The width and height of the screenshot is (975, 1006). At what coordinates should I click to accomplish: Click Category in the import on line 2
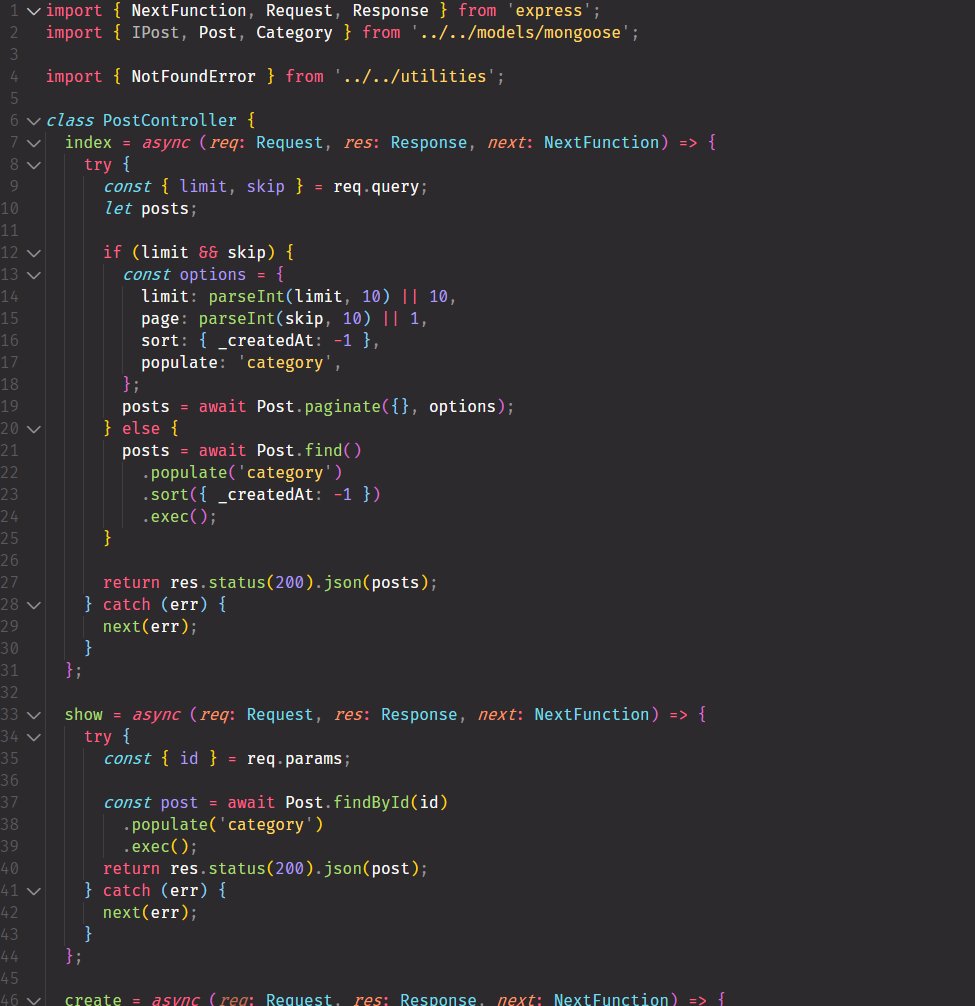[x=294, y=33]
